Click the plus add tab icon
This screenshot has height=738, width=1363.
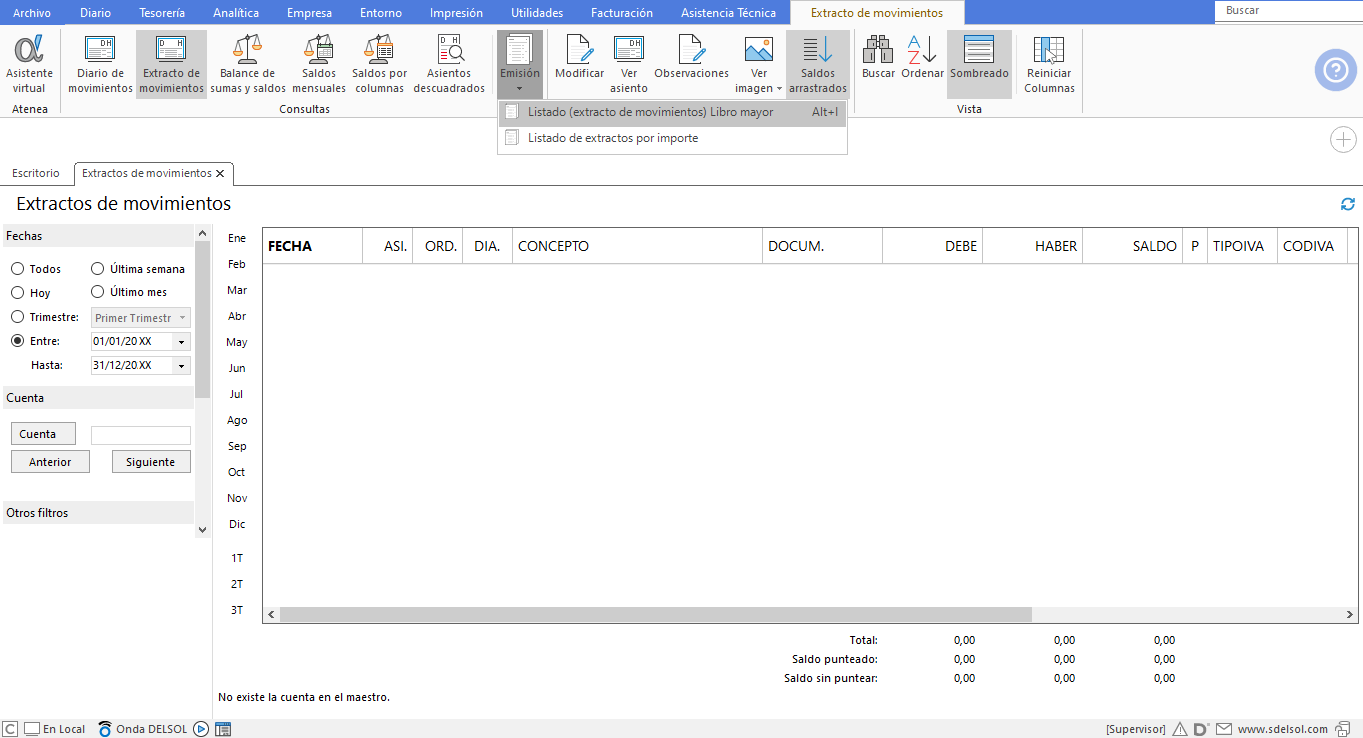point(1343,140)
